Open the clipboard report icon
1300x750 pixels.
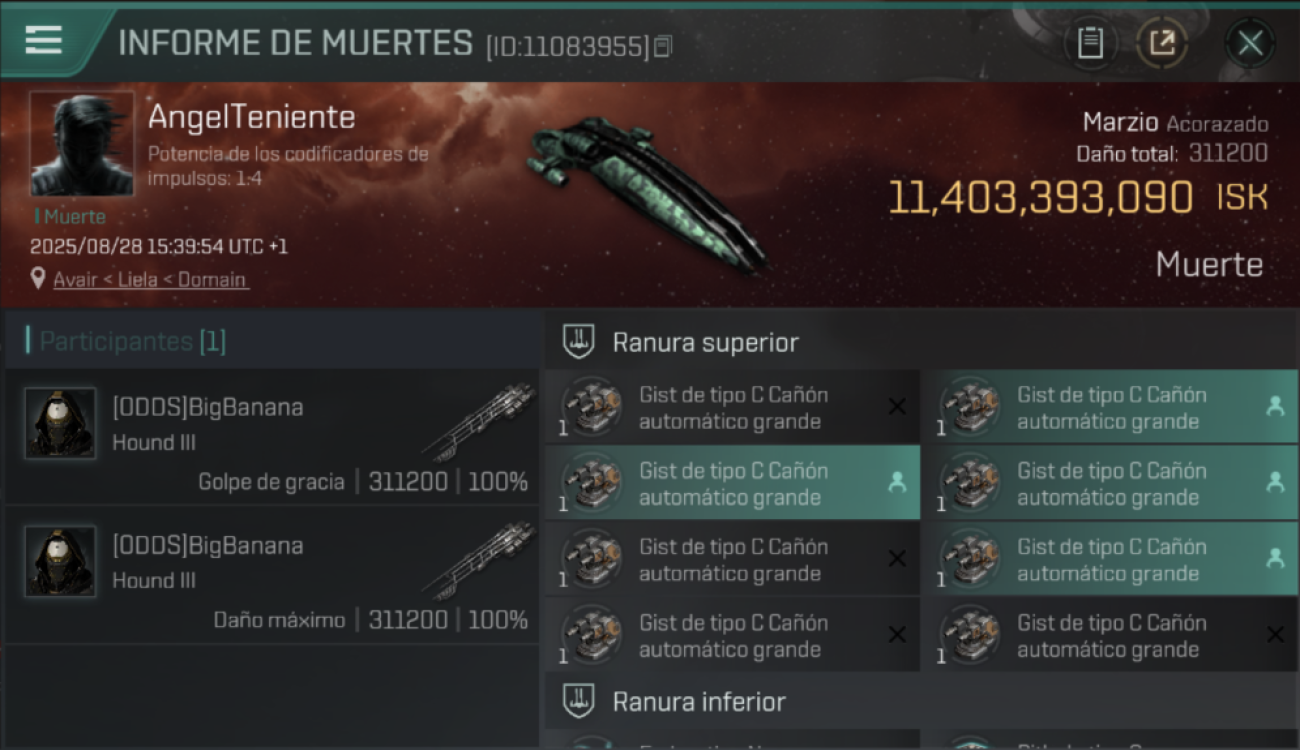coord(1090,43)
